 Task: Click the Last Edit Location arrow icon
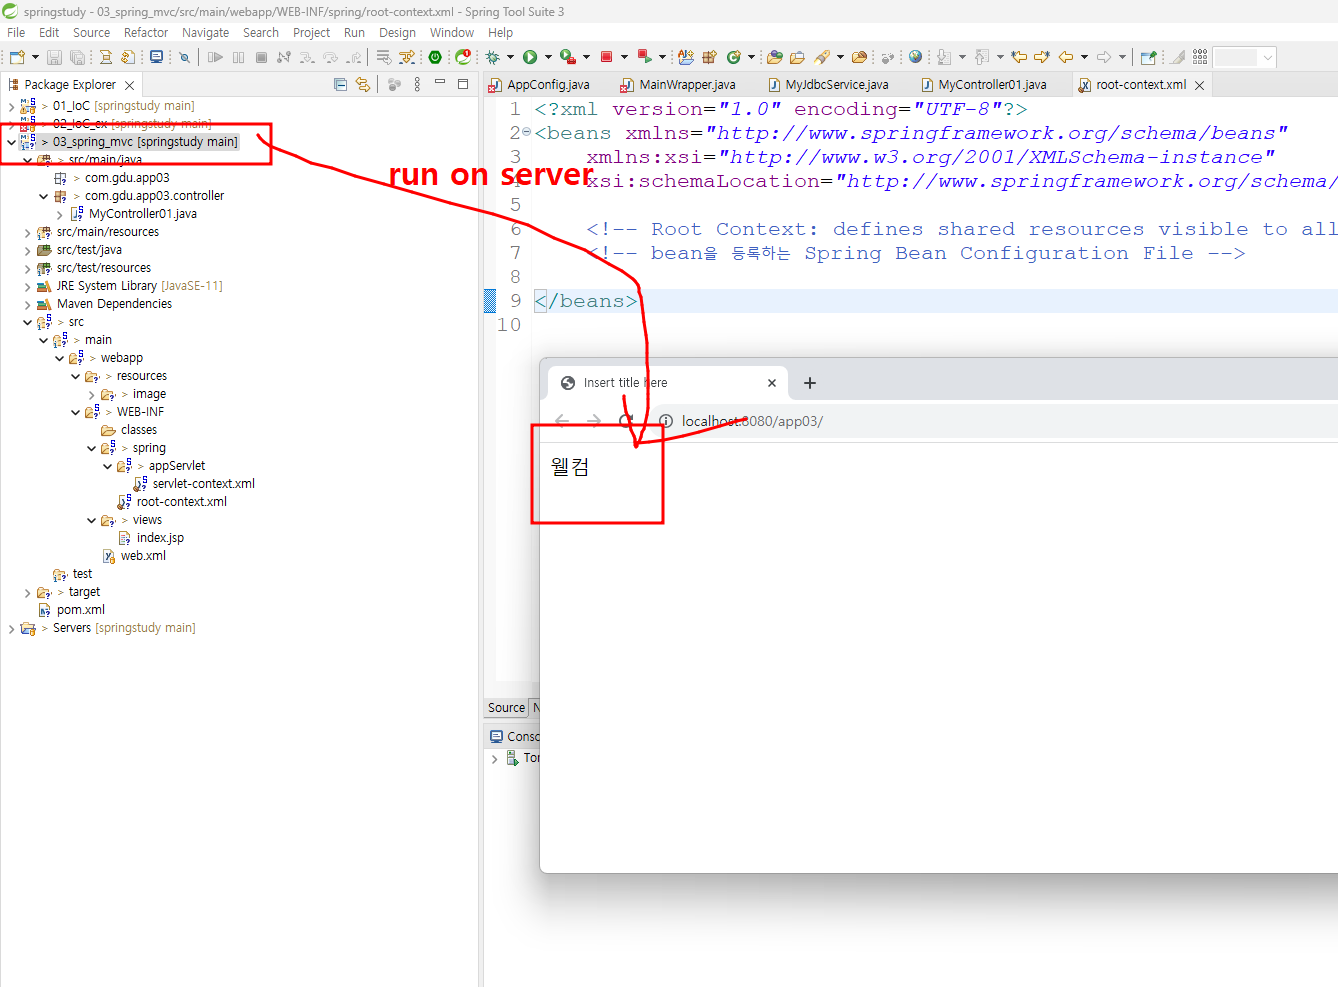pyautogui.click(x=1019, y=57)
